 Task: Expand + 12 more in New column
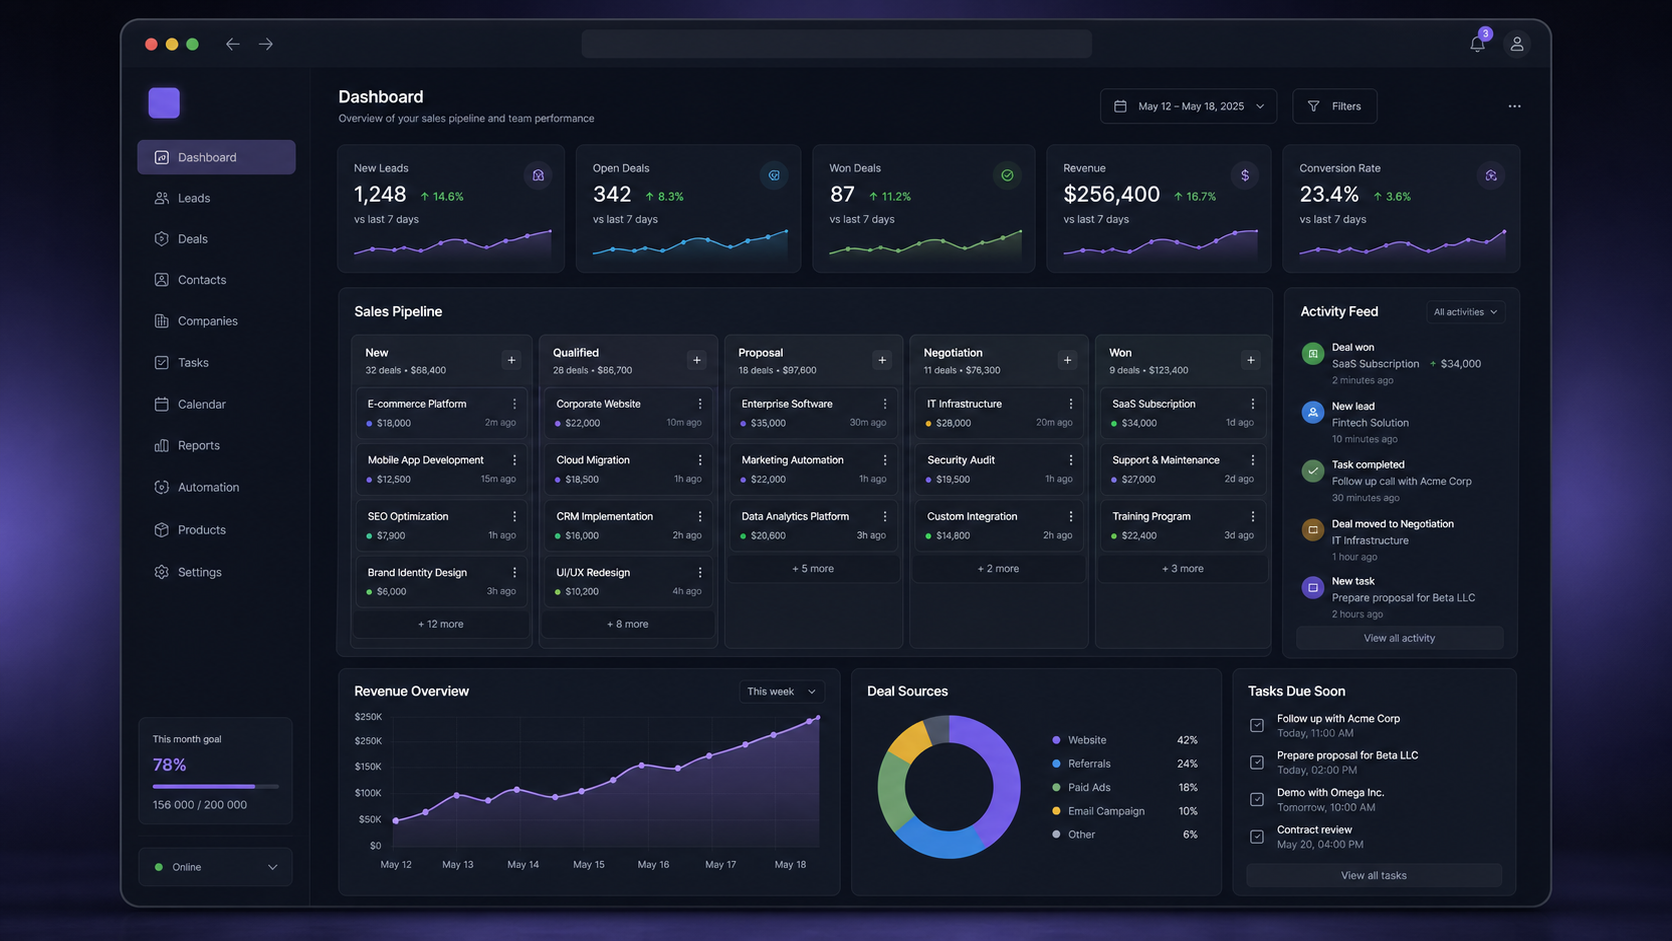[x=441, y=624]
